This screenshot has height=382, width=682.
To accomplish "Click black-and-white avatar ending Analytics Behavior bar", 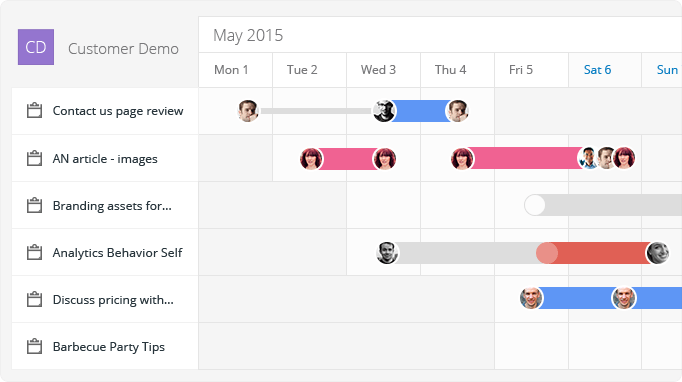I will point(657,253).
